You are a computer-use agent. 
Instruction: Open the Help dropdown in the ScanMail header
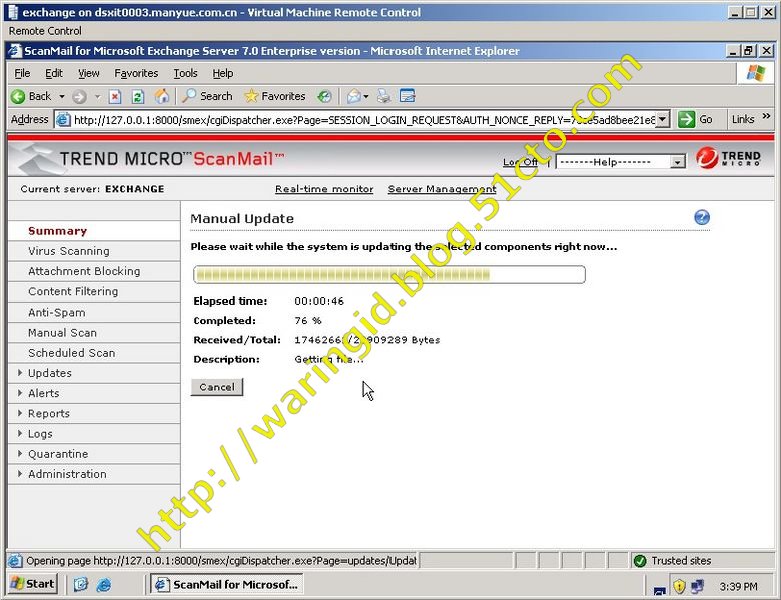coord(620,162)
